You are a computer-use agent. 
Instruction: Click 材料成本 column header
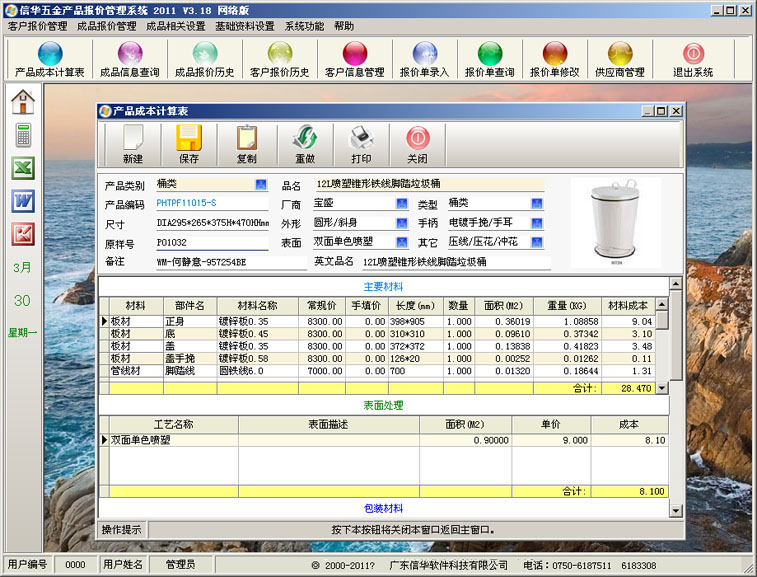pos(628,306)
